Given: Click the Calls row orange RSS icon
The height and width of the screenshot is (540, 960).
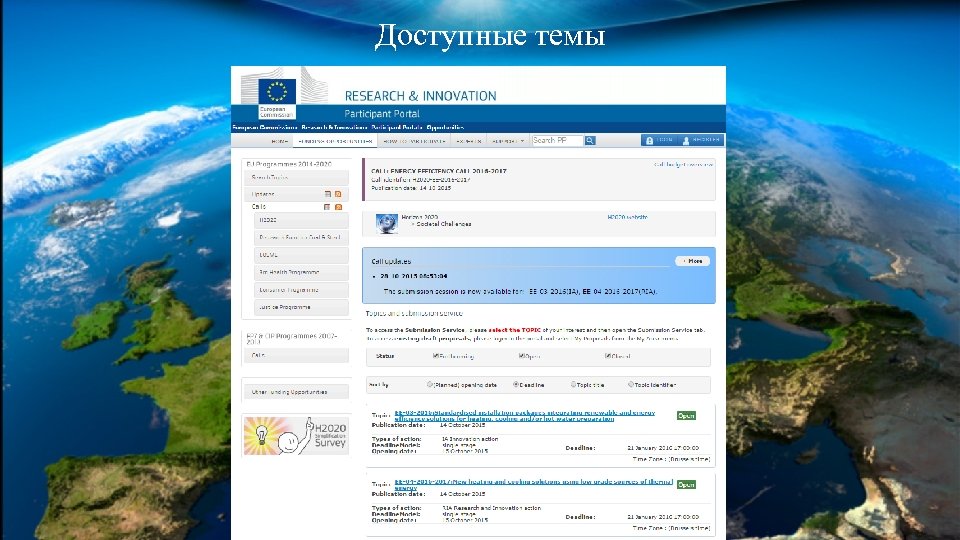Looking at the screenshot, I should (338, 207).
